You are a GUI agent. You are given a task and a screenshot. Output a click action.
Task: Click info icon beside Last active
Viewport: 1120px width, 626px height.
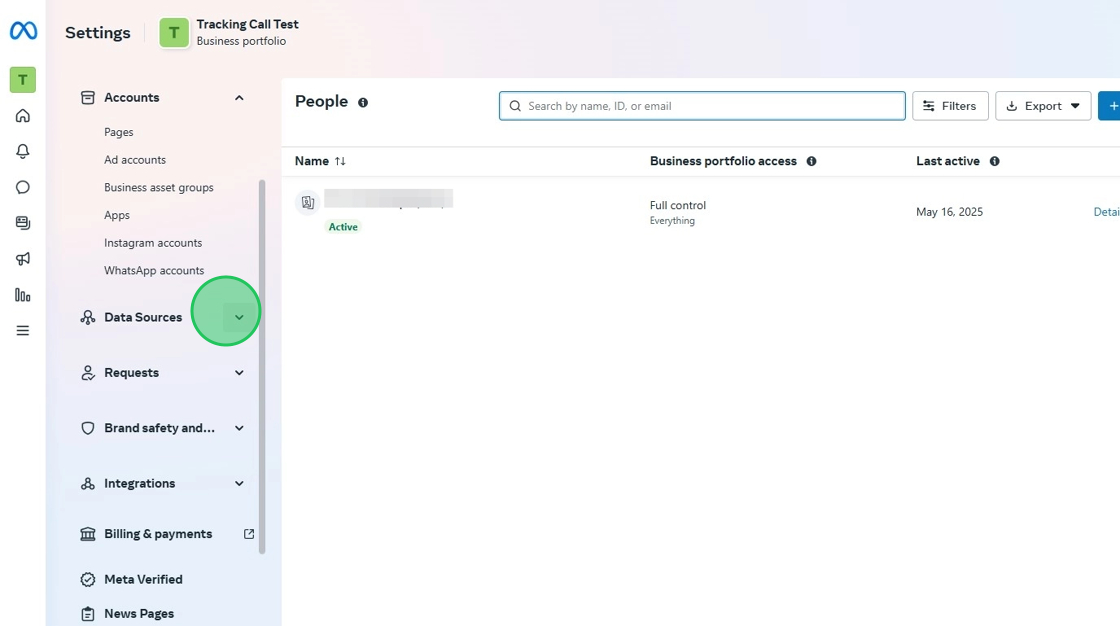994,162
